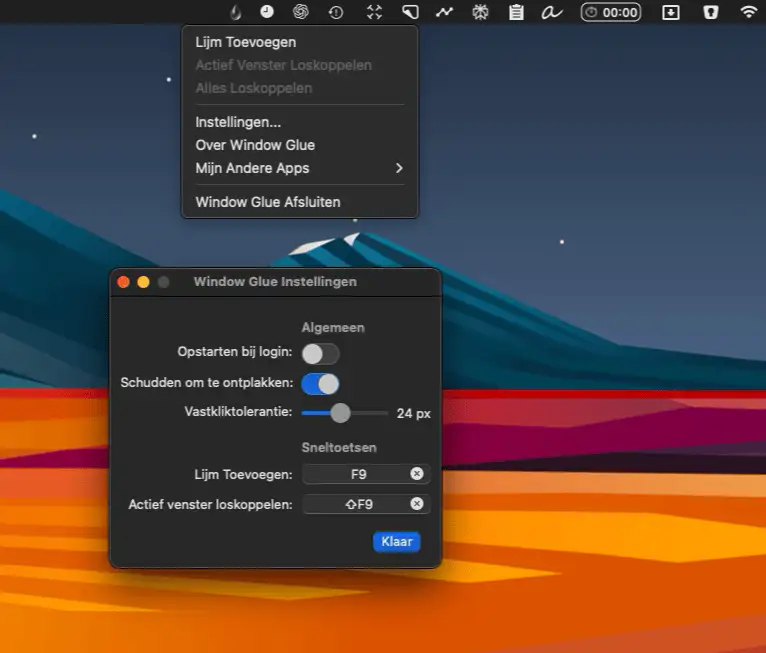Expand the Mijn Andere Apps submenu arrow
The height and width of the screenshot is (653, 766).
click(x=399, y=168)
